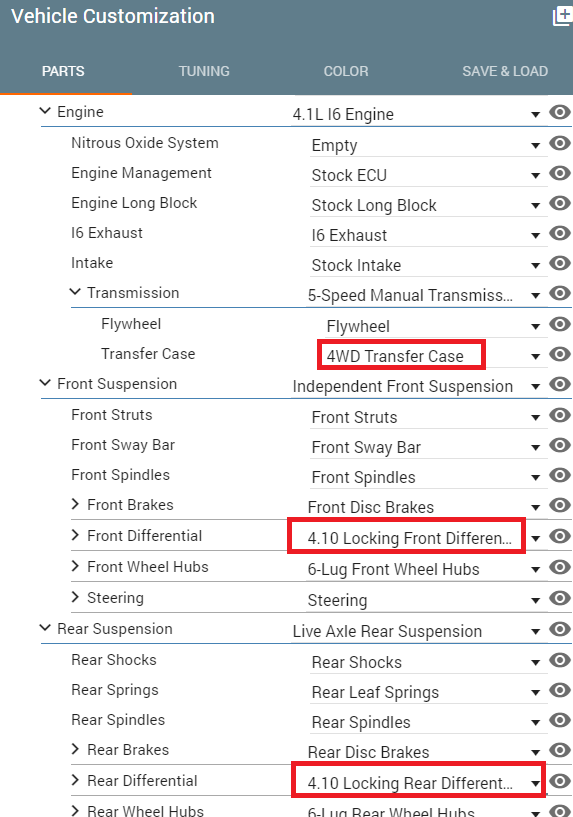
Task: Select the Steering tree item label
Action: (x=115, y=598)
